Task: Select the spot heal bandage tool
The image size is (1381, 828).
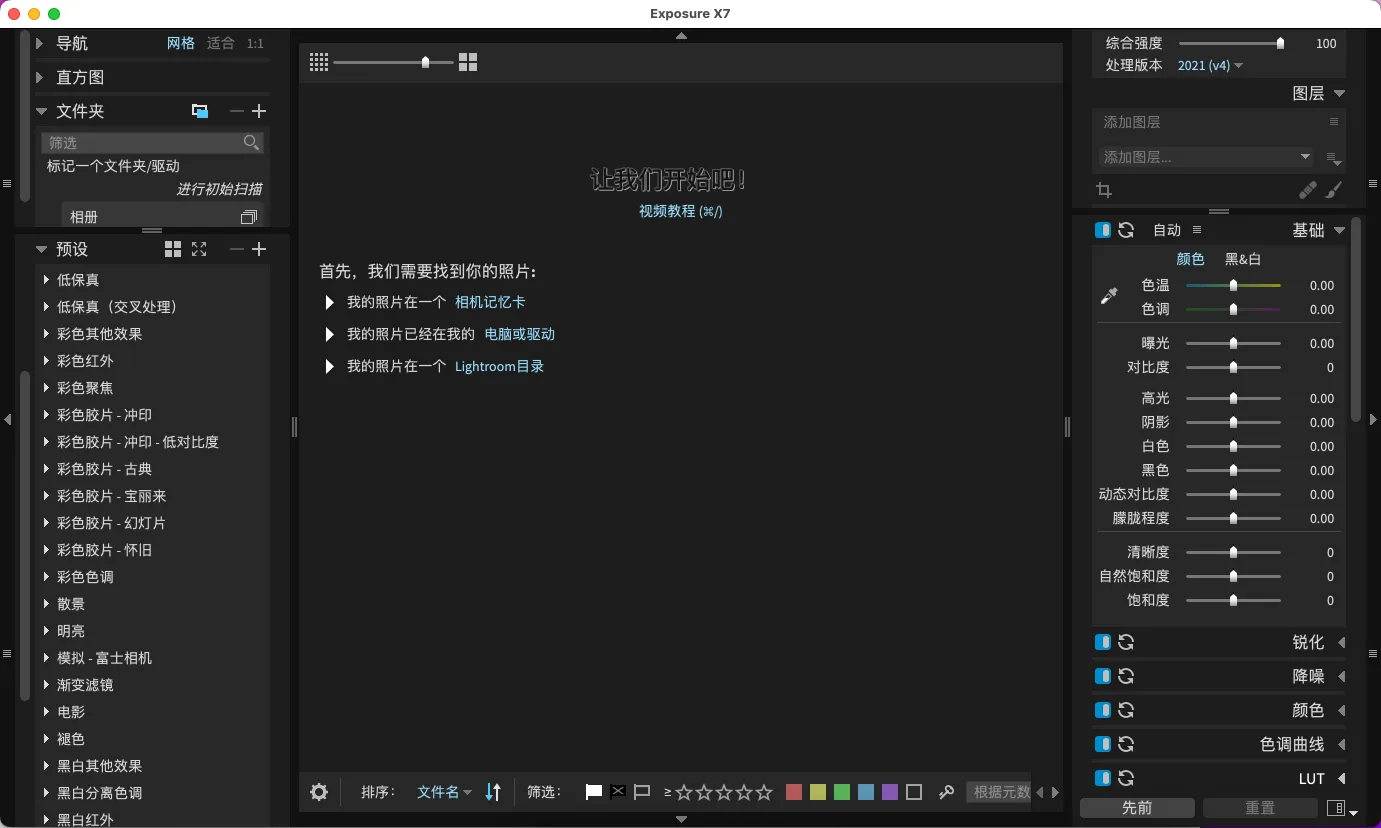Action: [1307, 190]
